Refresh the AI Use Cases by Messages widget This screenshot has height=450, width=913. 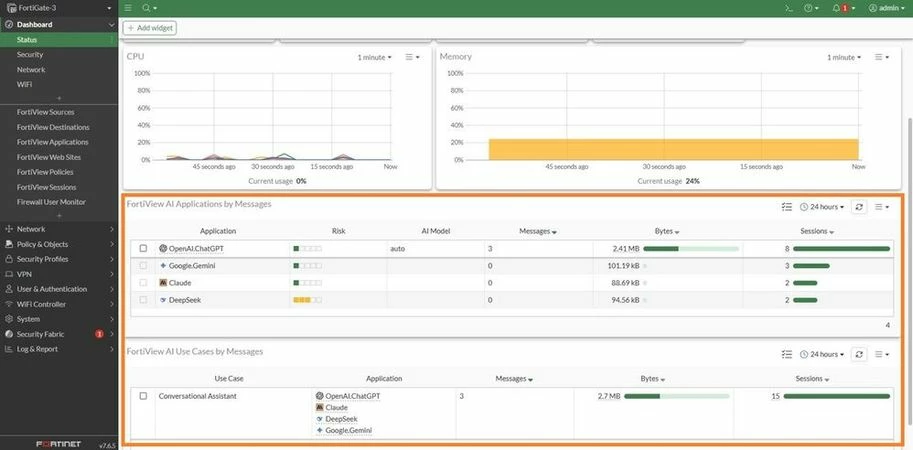coord(859,354)
